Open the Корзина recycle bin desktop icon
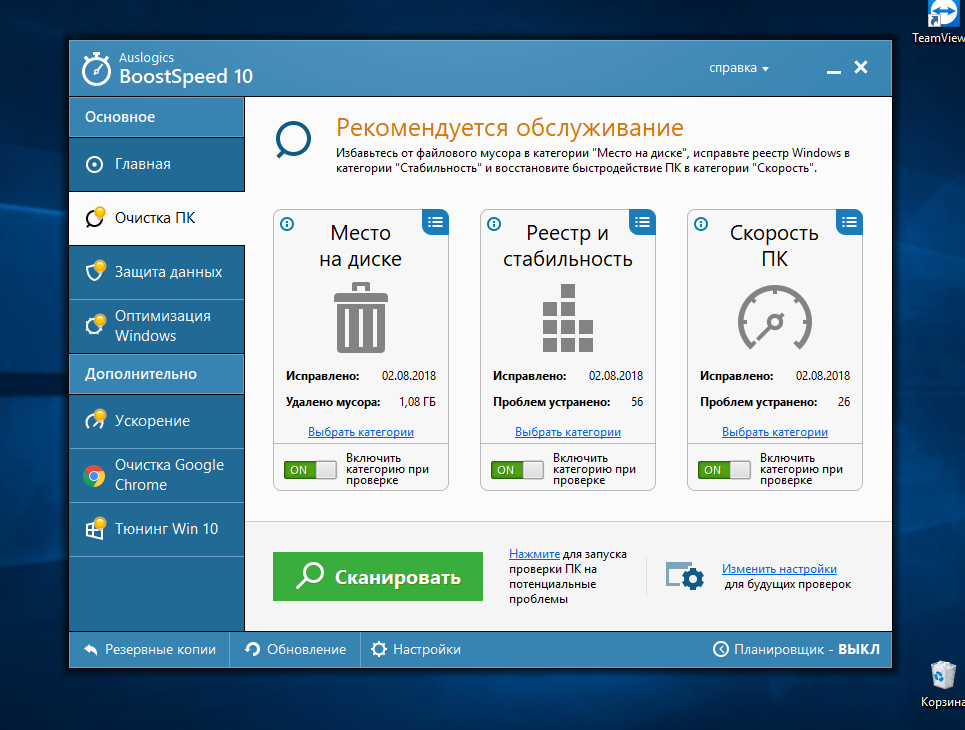The height and width of the screenshot is (730, 965). point(943,684)
